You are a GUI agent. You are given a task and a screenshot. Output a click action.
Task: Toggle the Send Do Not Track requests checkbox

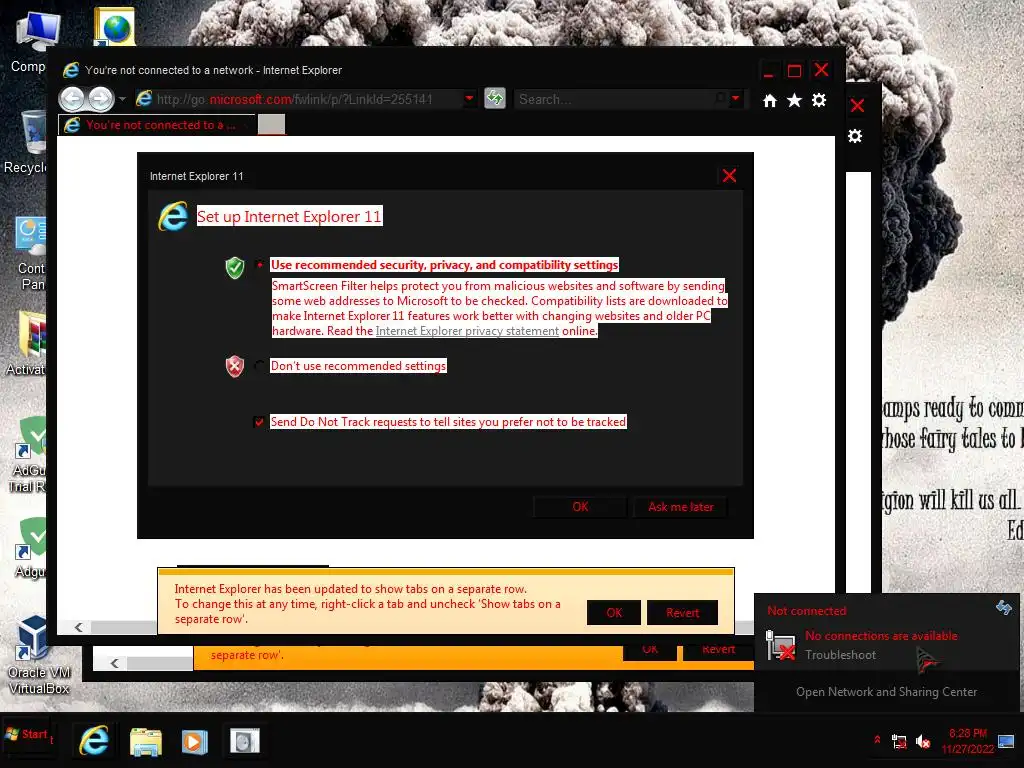[259, 422]
